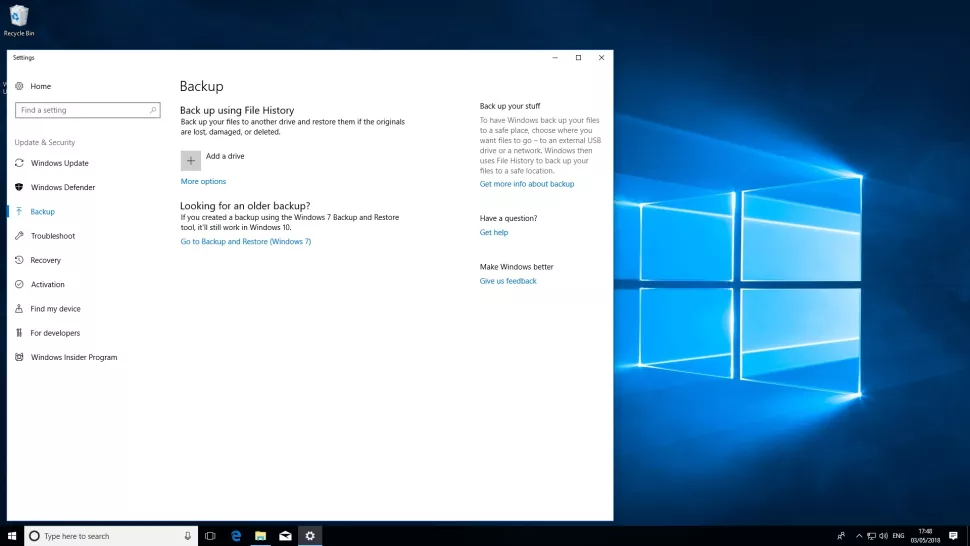
Task: Open the clock and date in taskbar
Action: pos(925,535)
